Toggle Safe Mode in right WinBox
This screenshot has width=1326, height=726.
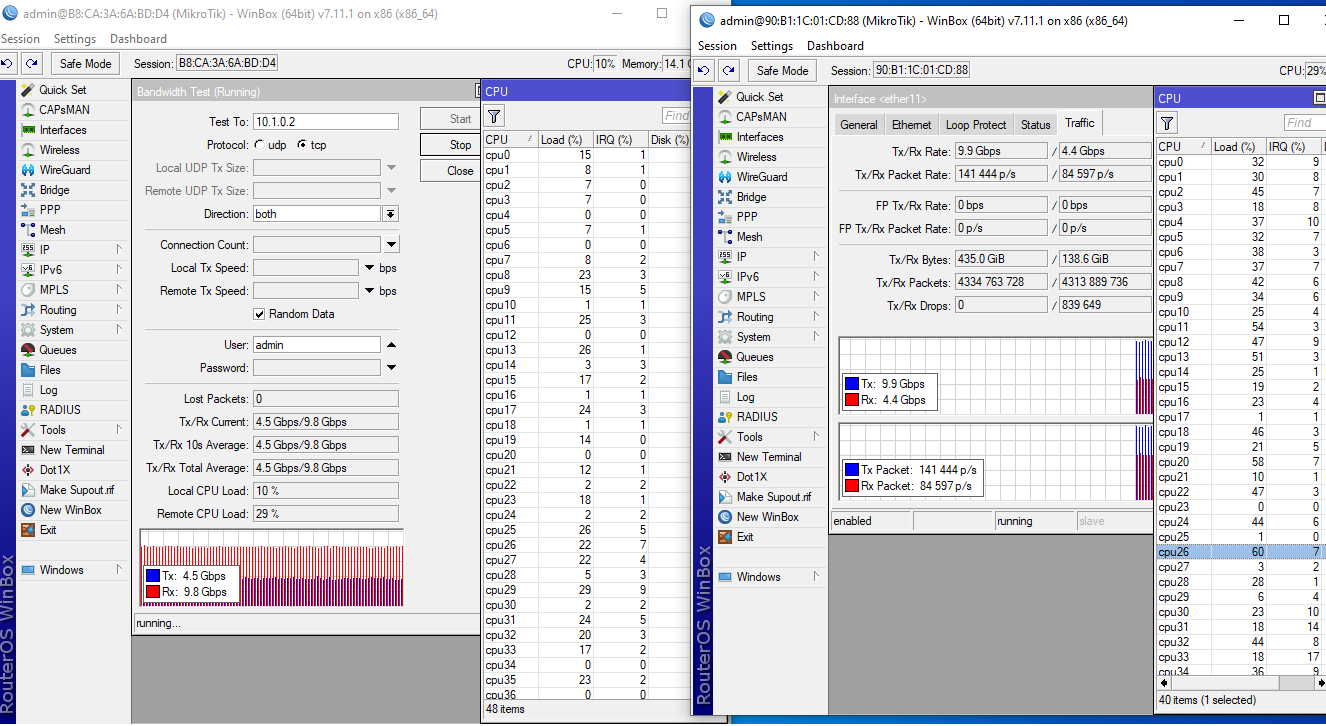pyautogui.click(x=782, y=71)
